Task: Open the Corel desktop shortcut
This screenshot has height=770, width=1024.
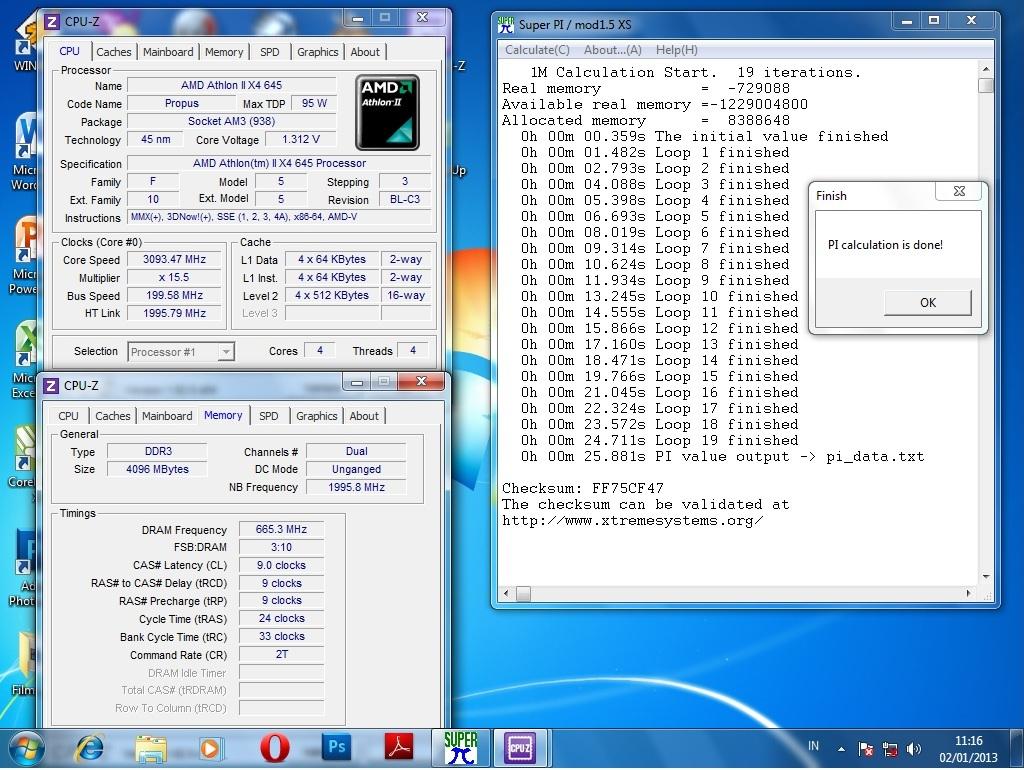Action: click(x=22, y=457)
